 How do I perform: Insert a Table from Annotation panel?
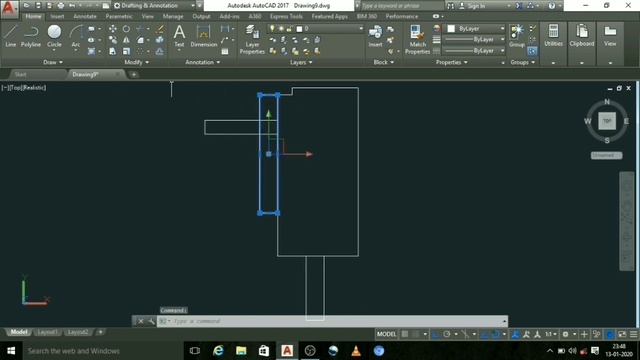225,51
